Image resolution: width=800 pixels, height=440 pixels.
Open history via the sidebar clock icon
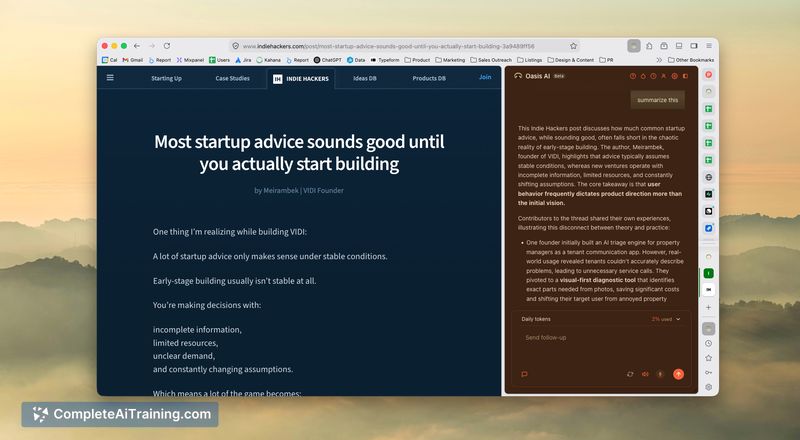click(x=709, y=344)
